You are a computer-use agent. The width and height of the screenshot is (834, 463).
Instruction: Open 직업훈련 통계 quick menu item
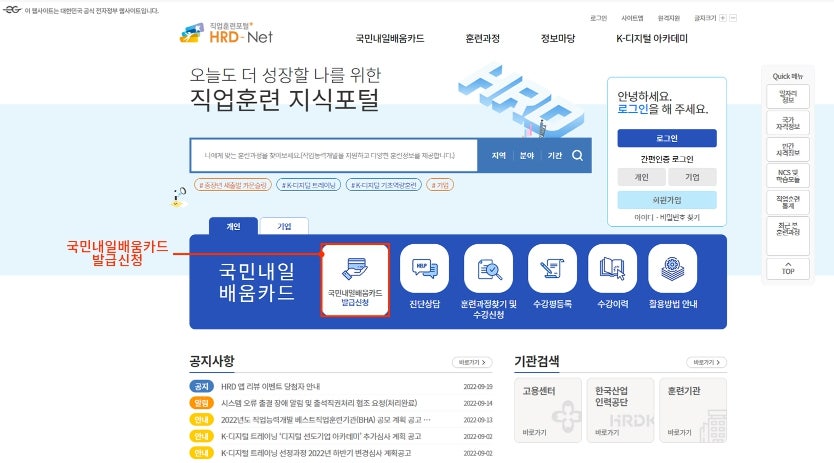point(788,202)
